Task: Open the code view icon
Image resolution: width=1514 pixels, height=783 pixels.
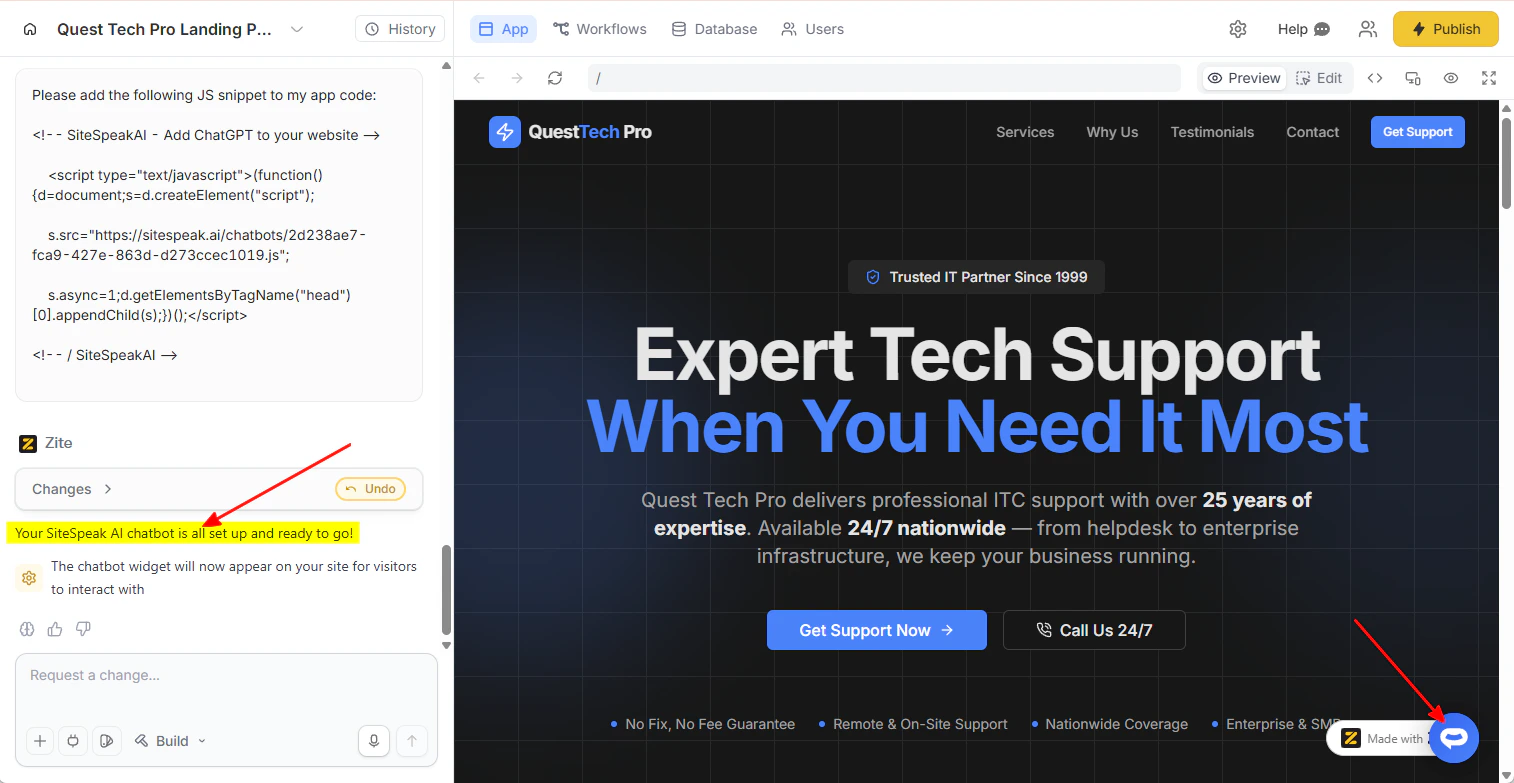Action: click(x=1375, y=78)
